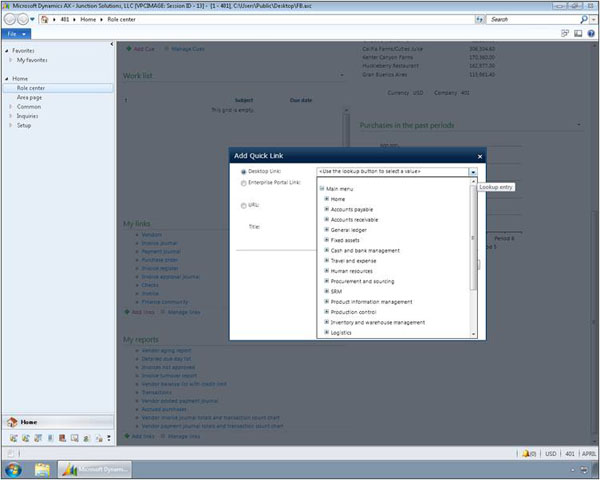
Task: Click sixth module icon under Home pane
Action: 75,438
